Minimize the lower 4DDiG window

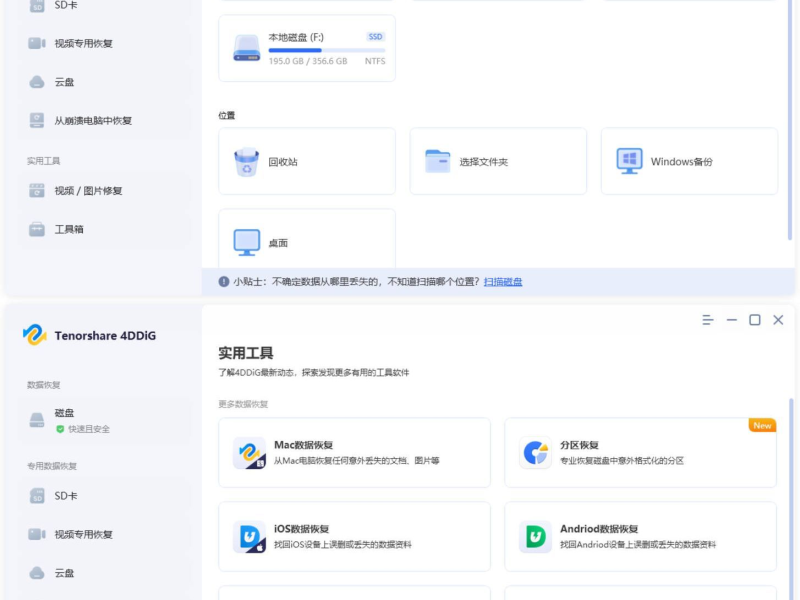[732, 320]
